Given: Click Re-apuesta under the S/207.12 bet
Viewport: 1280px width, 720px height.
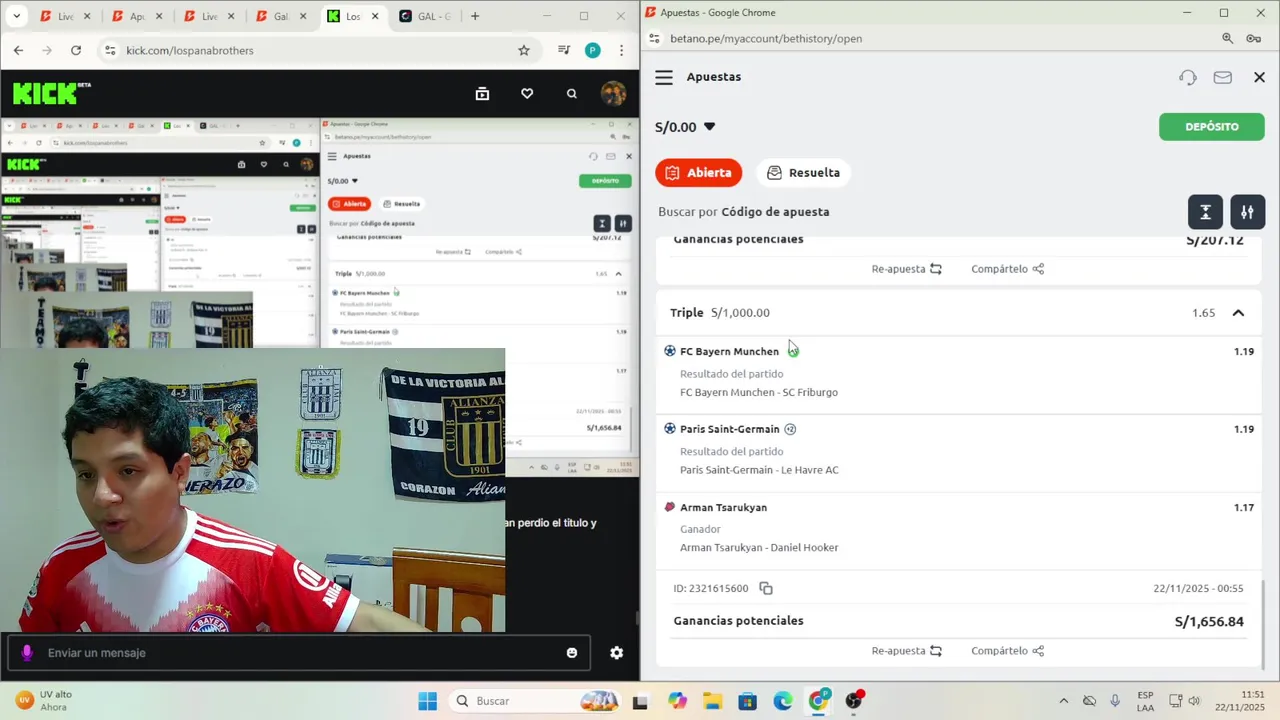Looking at the screenshot, I should pos(906,269).
